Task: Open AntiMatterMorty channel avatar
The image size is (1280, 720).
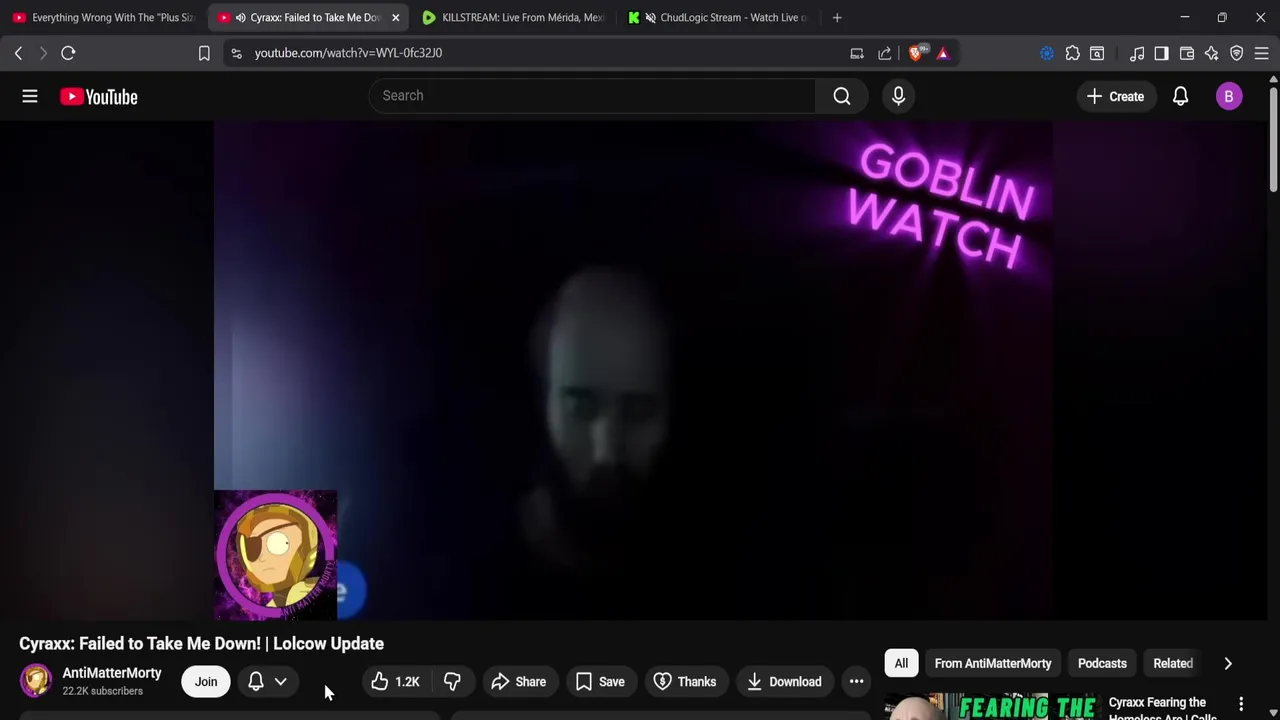Action: click(36, 681)
